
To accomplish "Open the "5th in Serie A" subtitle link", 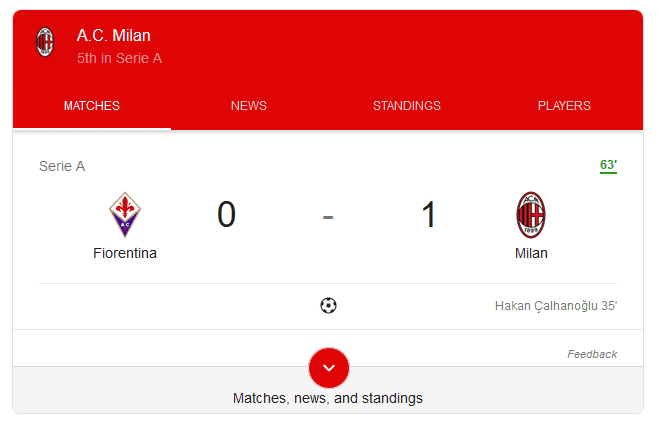I will tap(119, 58).
